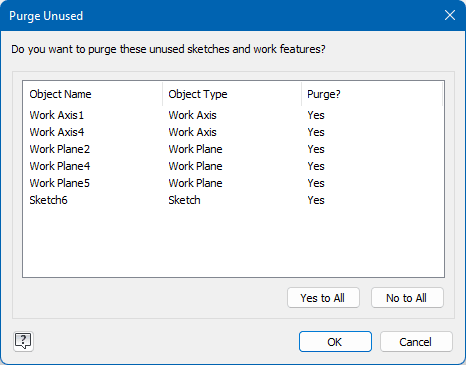466x365 pixels.
Task: Click the Sketch object type cell
Action: [x=184, y=200]
